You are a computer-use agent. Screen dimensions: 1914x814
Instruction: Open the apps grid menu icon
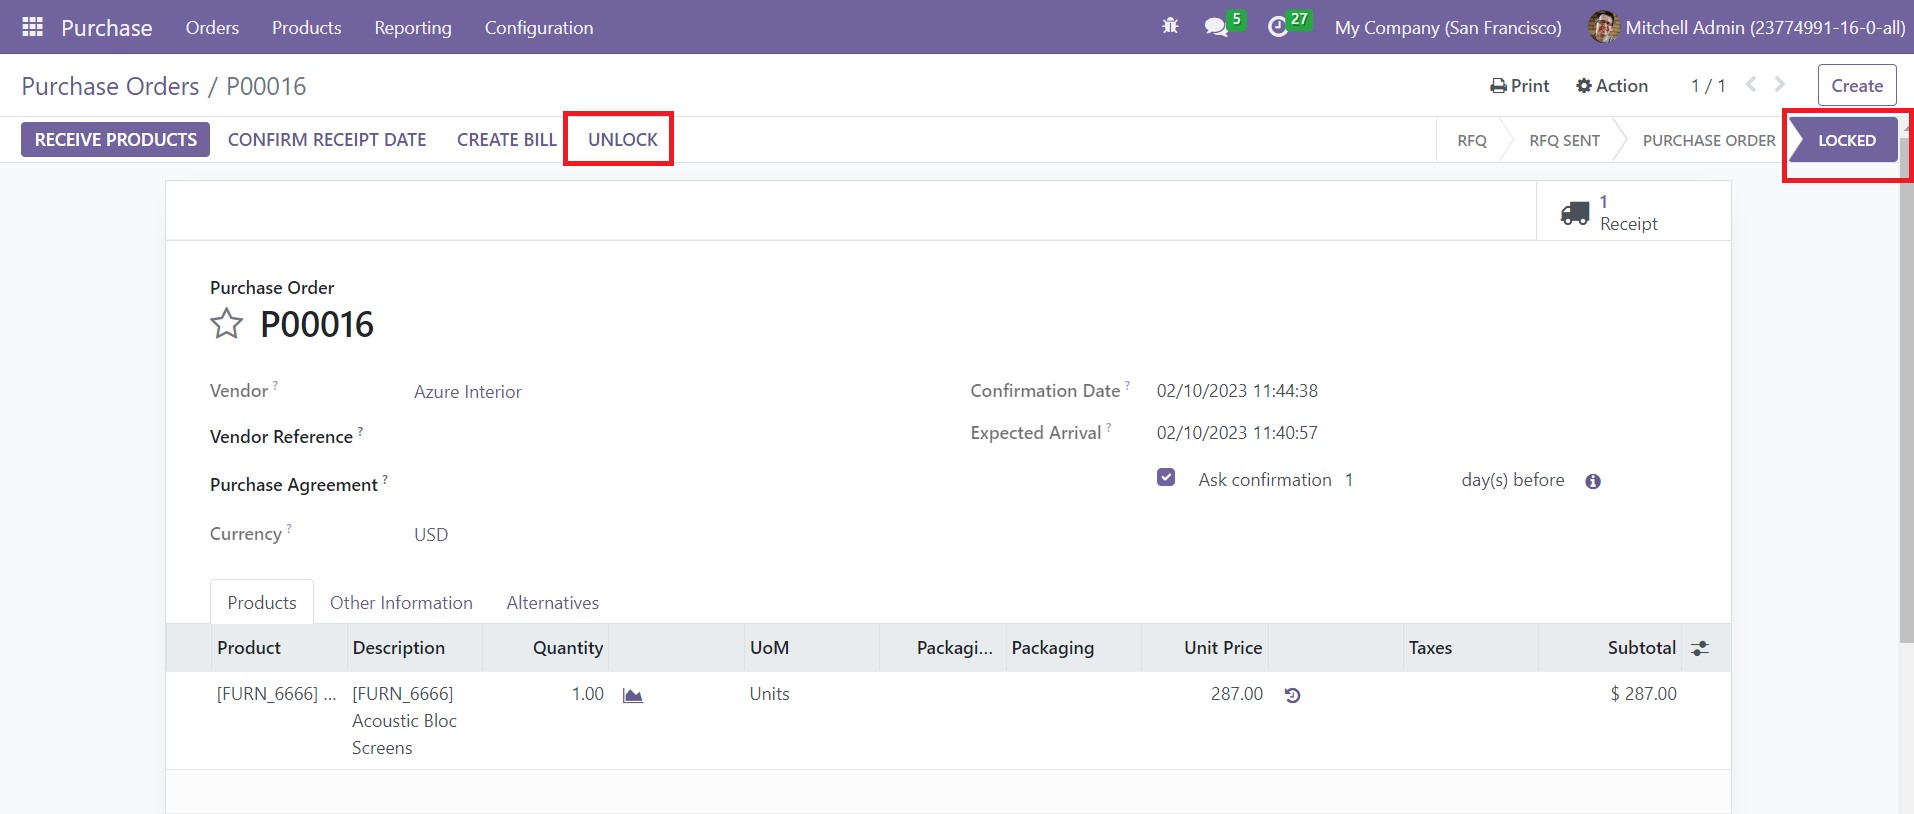(32, 27)
